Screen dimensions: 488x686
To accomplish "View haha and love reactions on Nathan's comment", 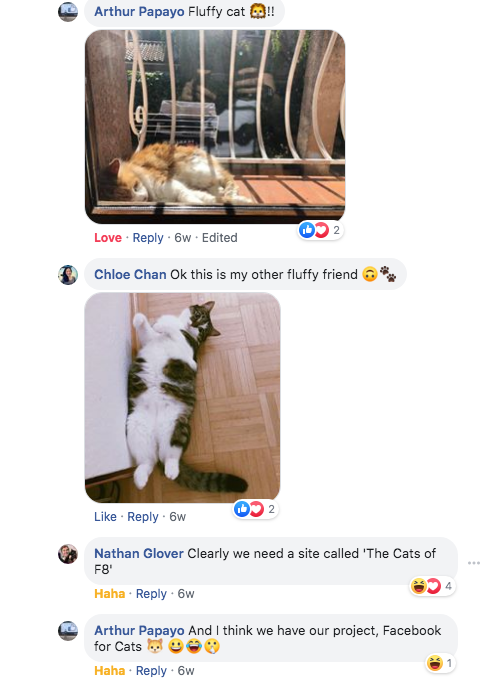I will (x=432, y=586).
